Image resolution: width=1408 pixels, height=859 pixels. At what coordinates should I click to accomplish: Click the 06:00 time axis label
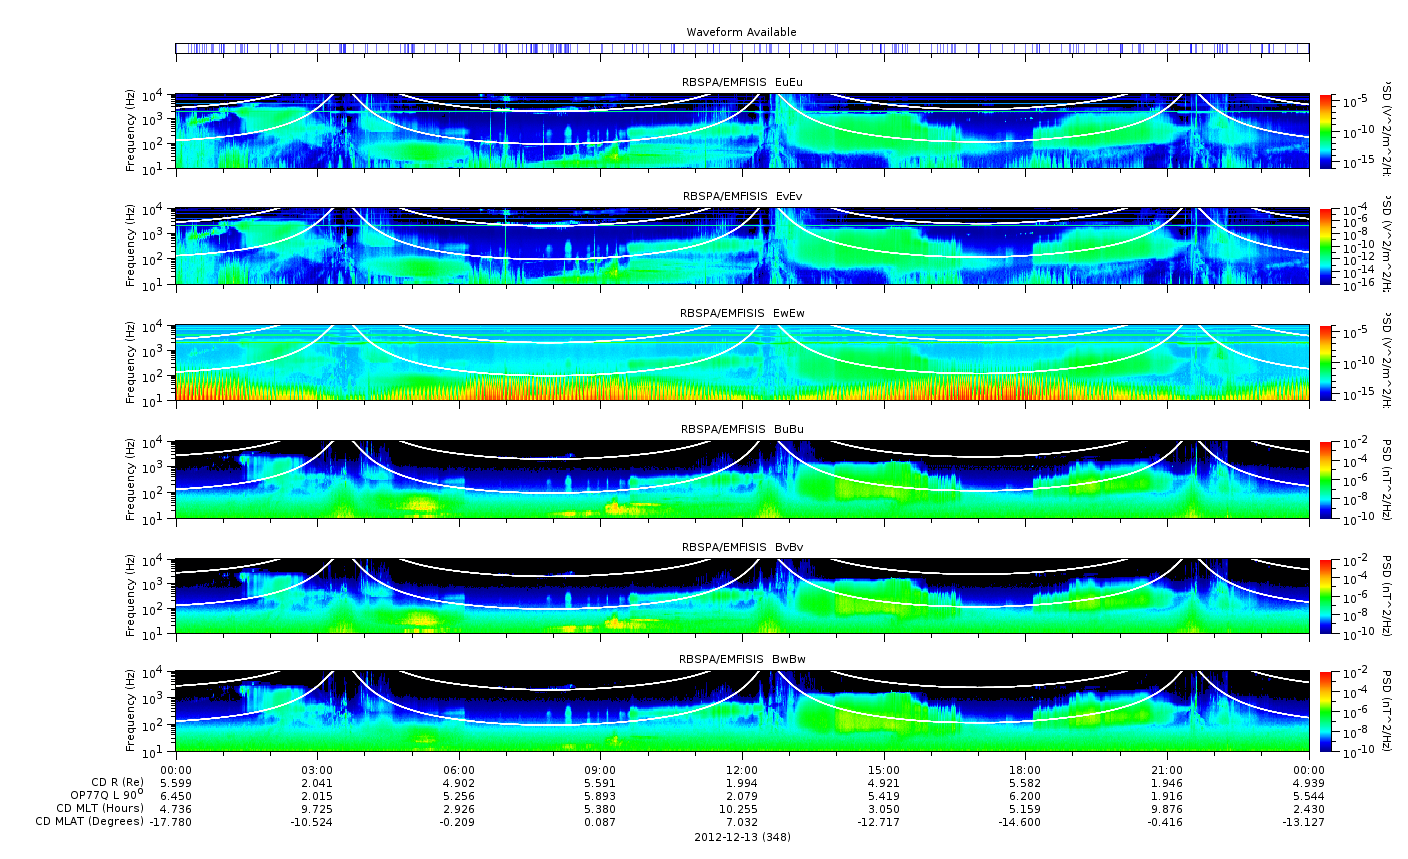click(459, 770)
